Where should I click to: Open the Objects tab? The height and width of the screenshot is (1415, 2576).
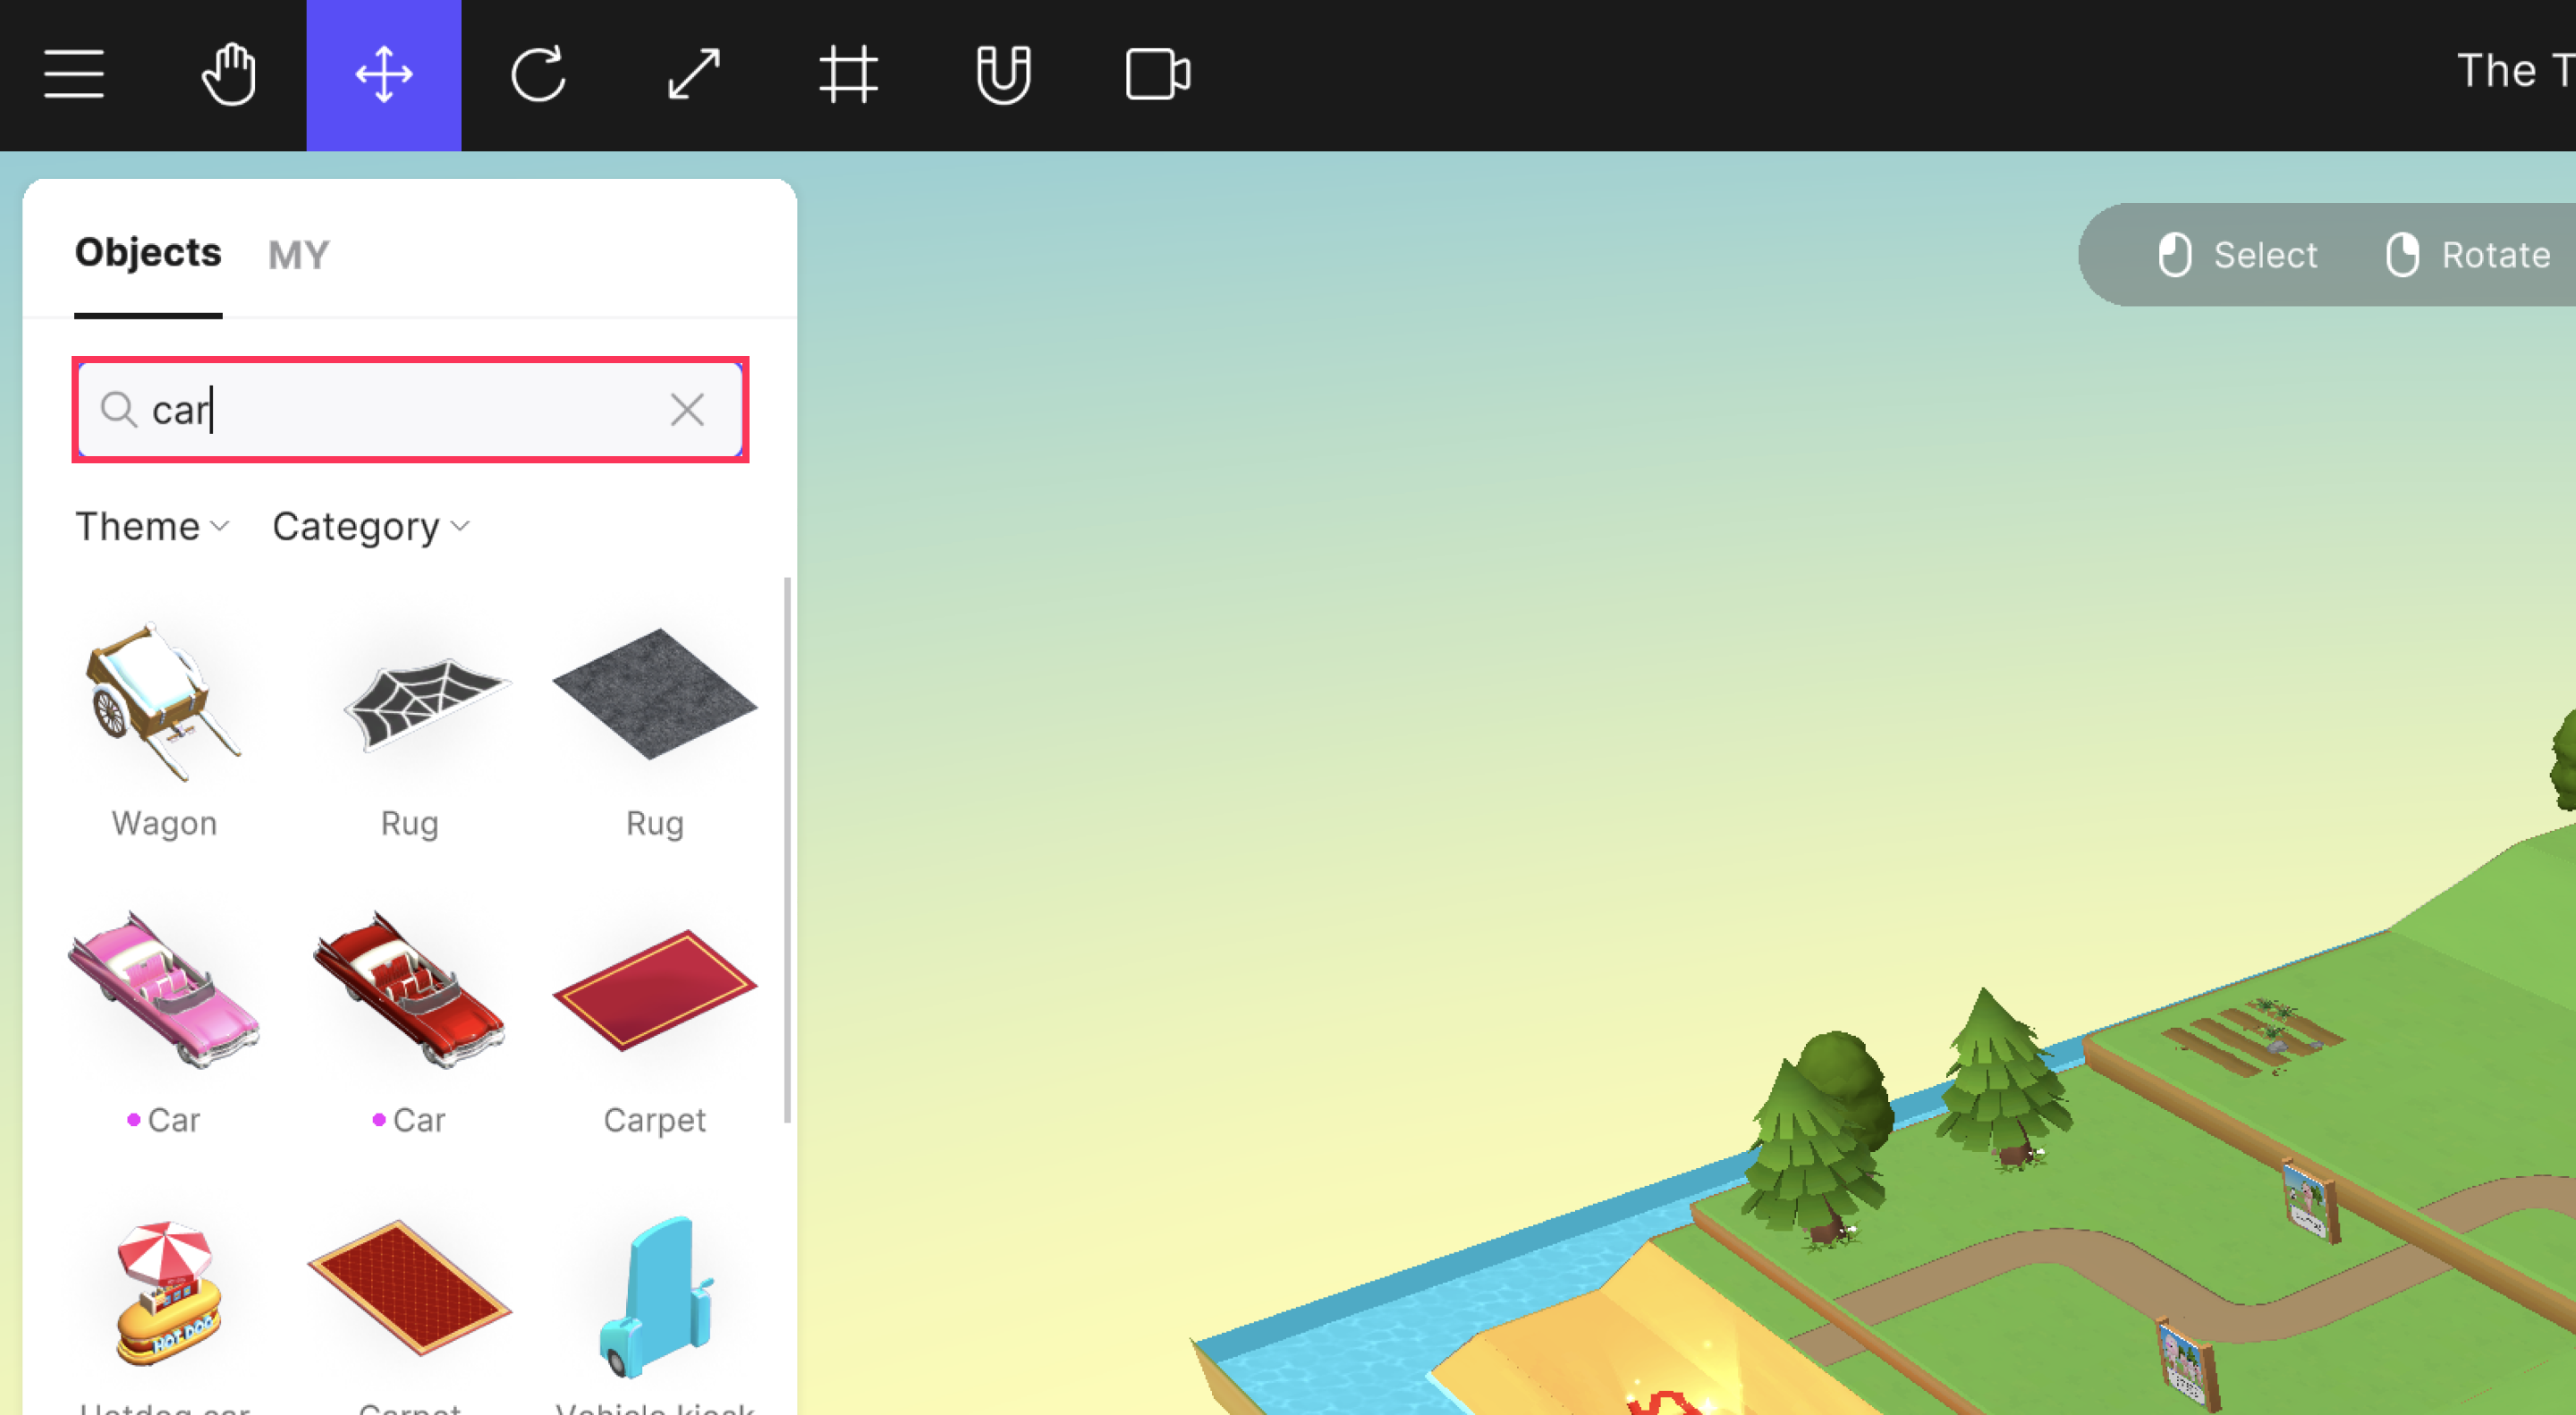pyautogui.click(x=148, y=251)
